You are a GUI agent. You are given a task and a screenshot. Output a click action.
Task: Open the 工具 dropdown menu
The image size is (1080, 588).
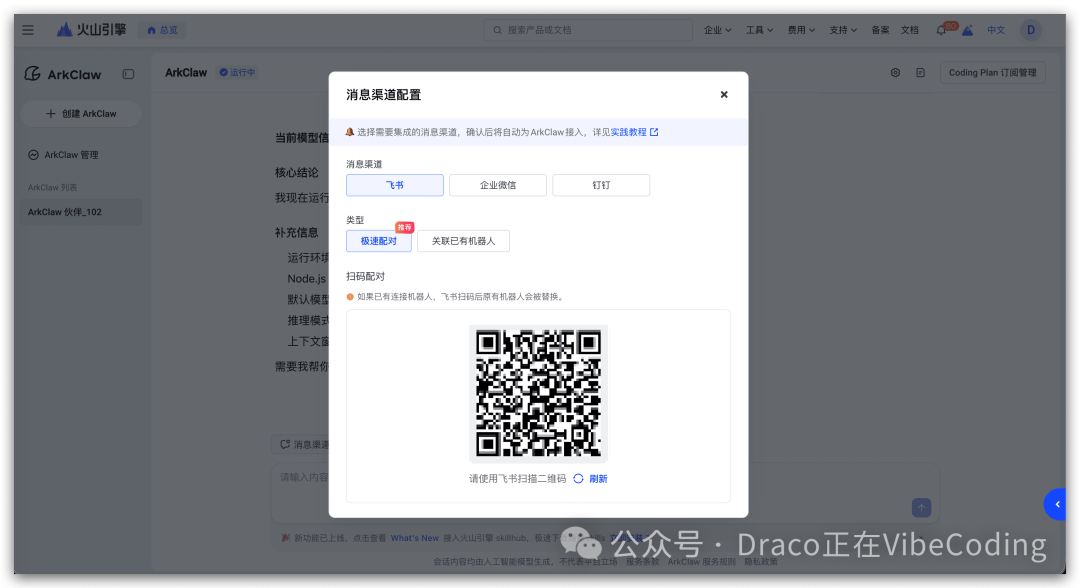(758, 29)
